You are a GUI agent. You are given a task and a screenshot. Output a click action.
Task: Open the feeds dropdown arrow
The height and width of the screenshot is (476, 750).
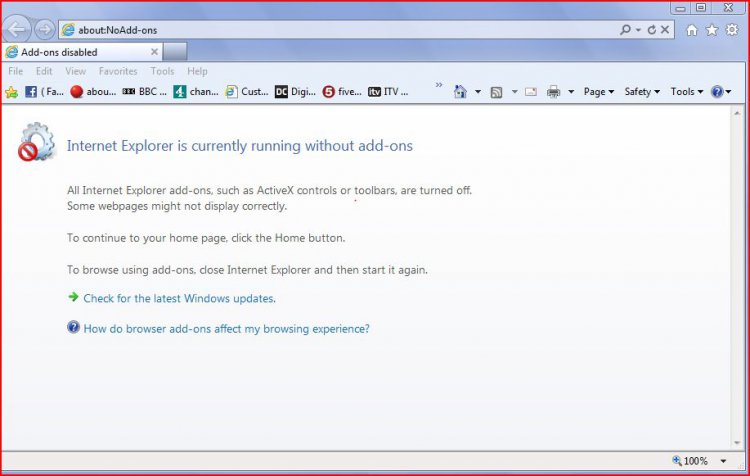coord(515,92)
